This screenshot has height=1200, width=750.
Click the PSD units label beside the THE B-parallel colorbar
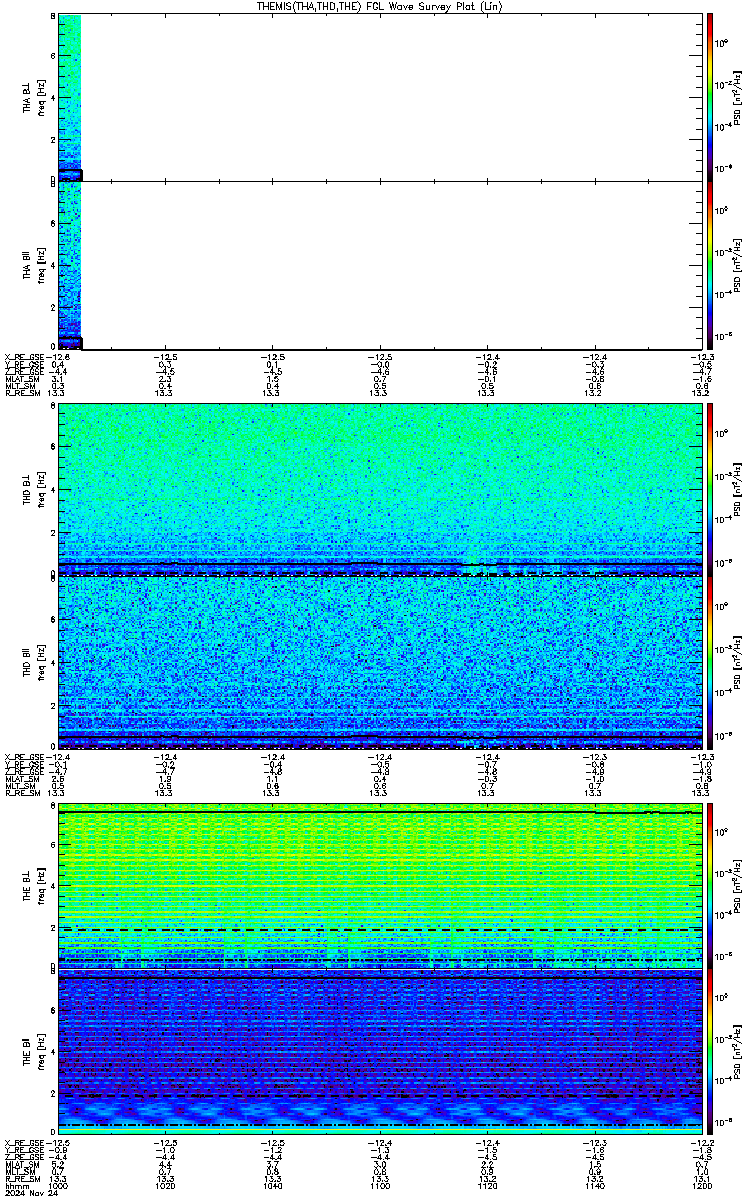[x=737, y=1054]
